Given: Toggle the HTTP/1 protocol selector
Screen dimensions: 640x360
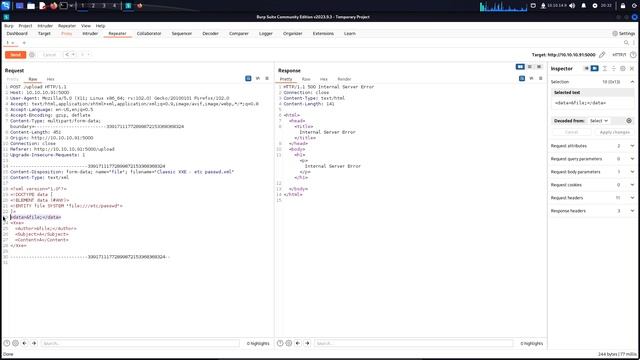Looking at the screenshot, I should tap(619, 55).
